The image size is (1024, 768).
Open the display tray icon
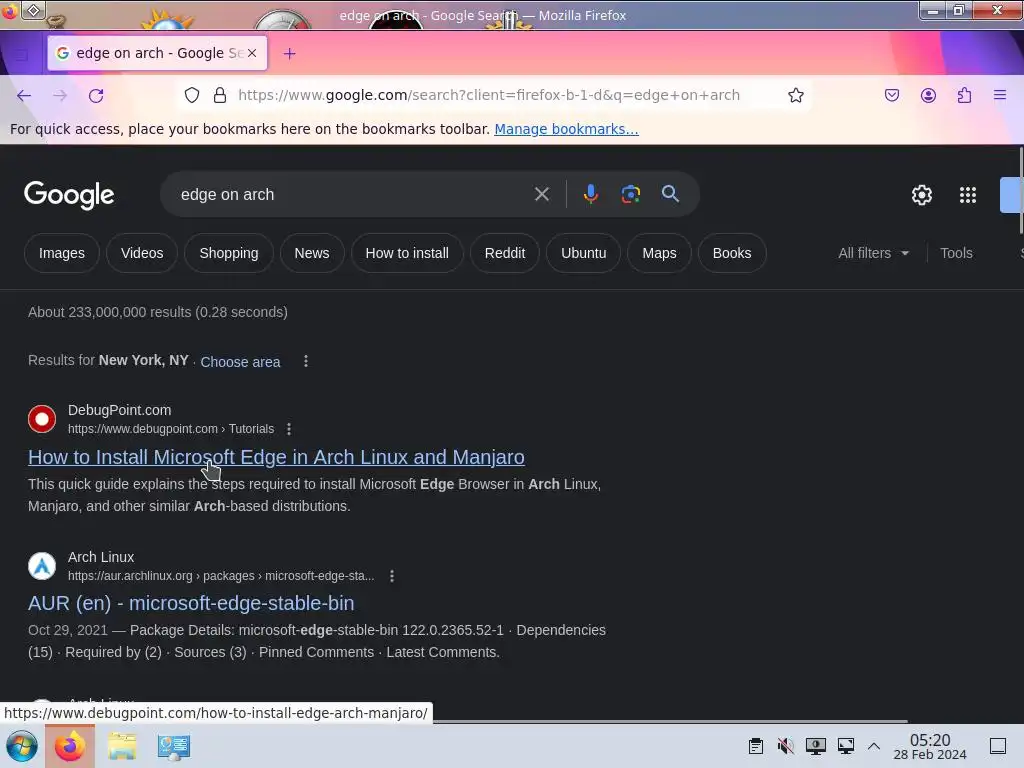coord(816,746)
